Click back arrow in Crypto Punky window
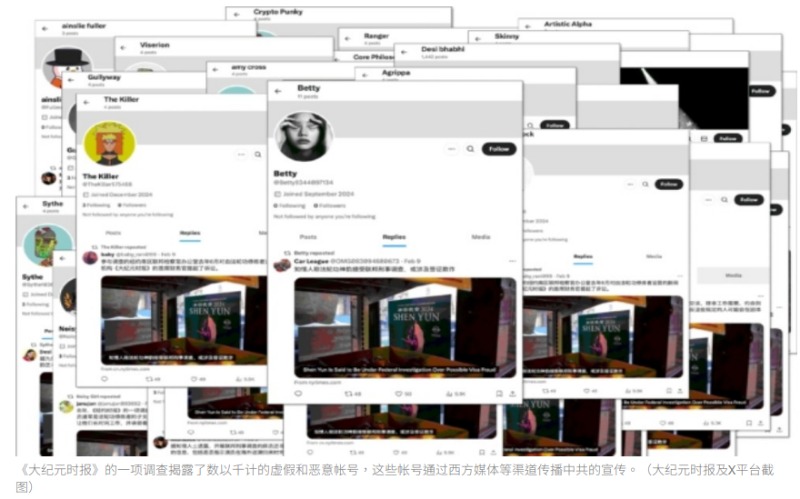 pos(236,14)
